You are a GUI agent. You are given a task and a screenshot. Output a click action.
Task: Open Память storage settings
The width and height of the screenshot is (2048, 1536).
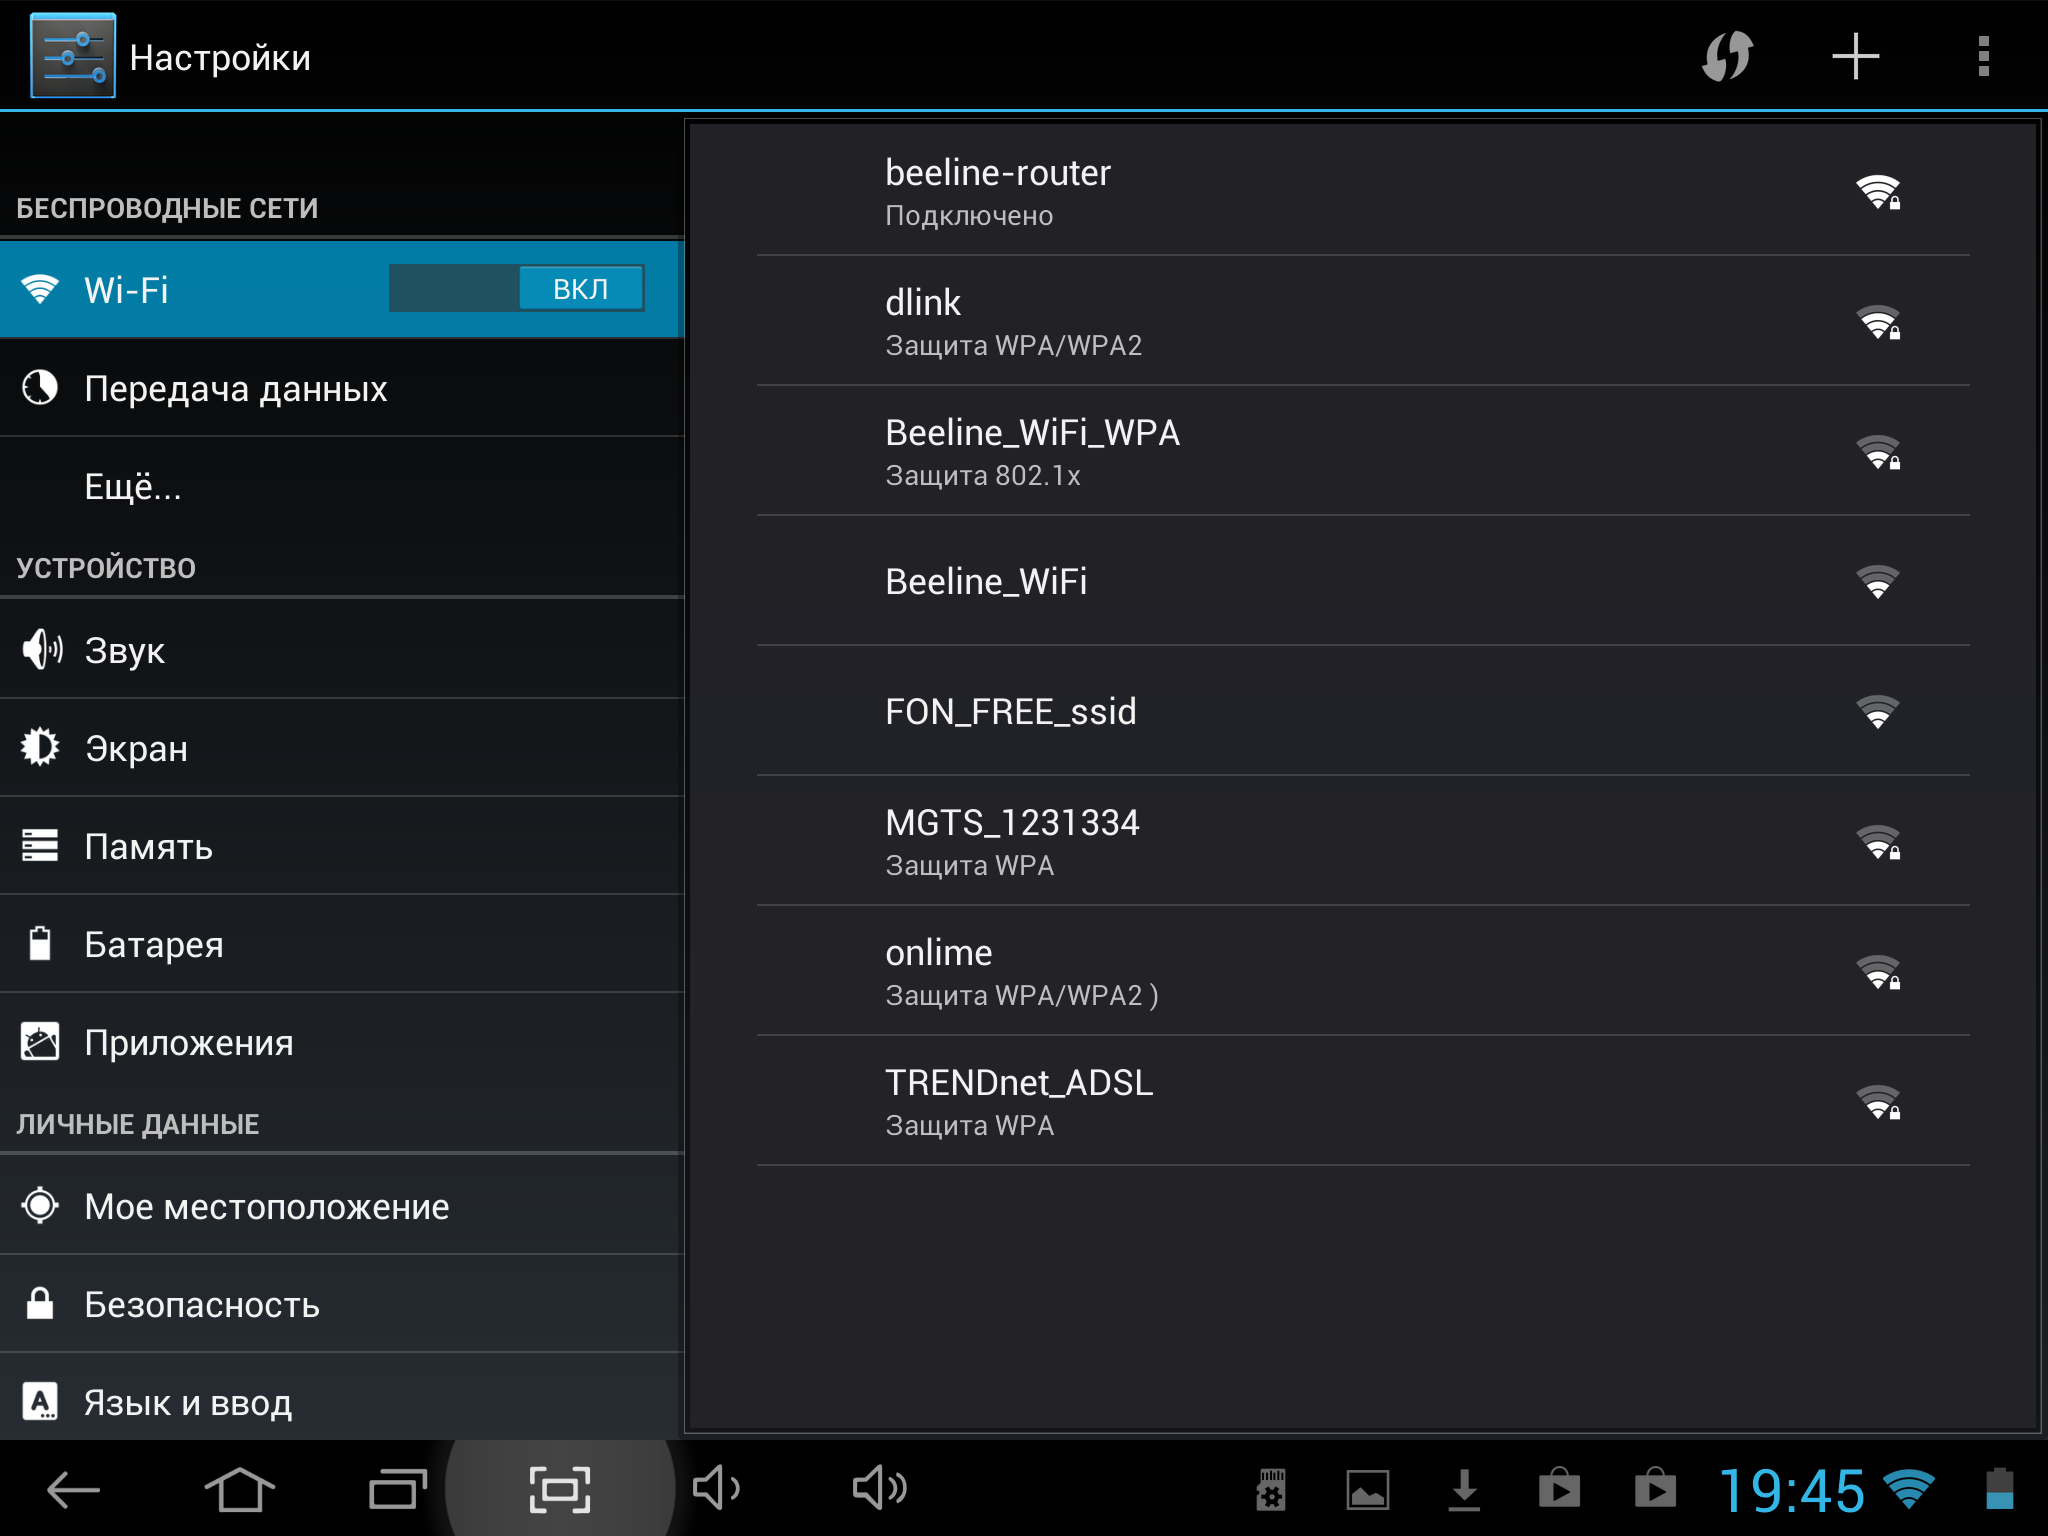[342, 846]
